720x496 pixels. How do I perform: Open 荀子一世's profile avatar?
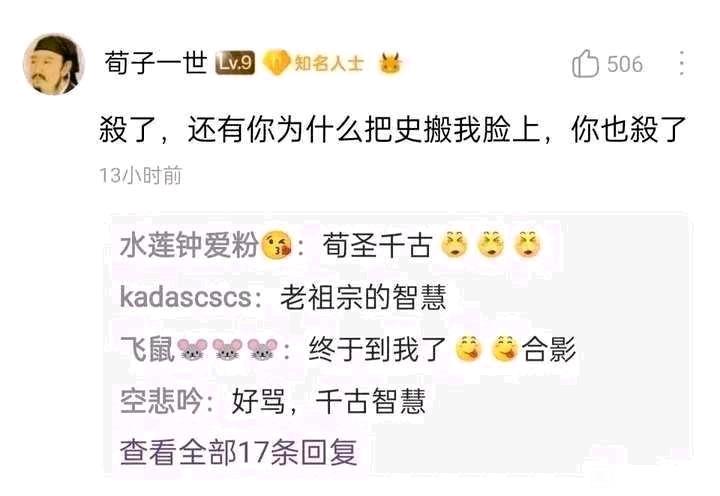click(54, 64)
